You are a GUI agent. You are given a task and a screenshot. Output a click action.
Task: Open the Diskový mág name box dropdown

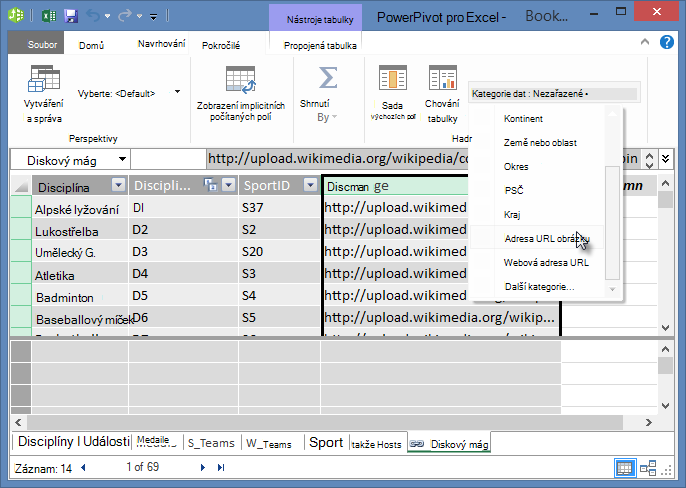(x=122, y=159)
